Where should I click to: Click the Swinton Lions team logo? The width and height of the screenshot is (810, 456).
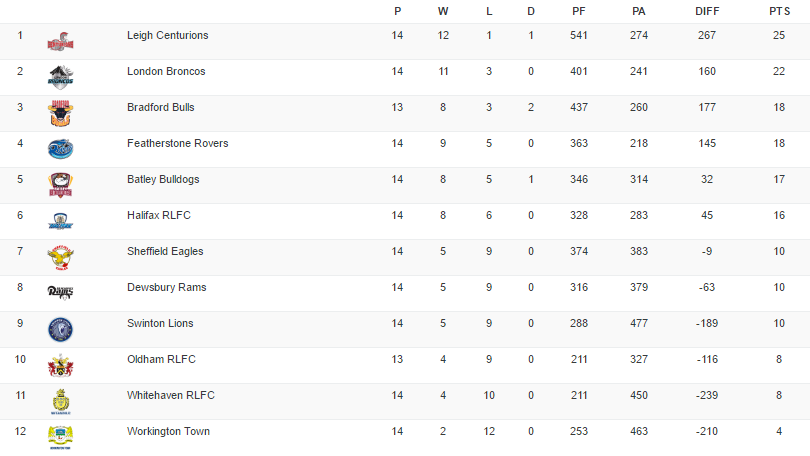pos(61,329)
